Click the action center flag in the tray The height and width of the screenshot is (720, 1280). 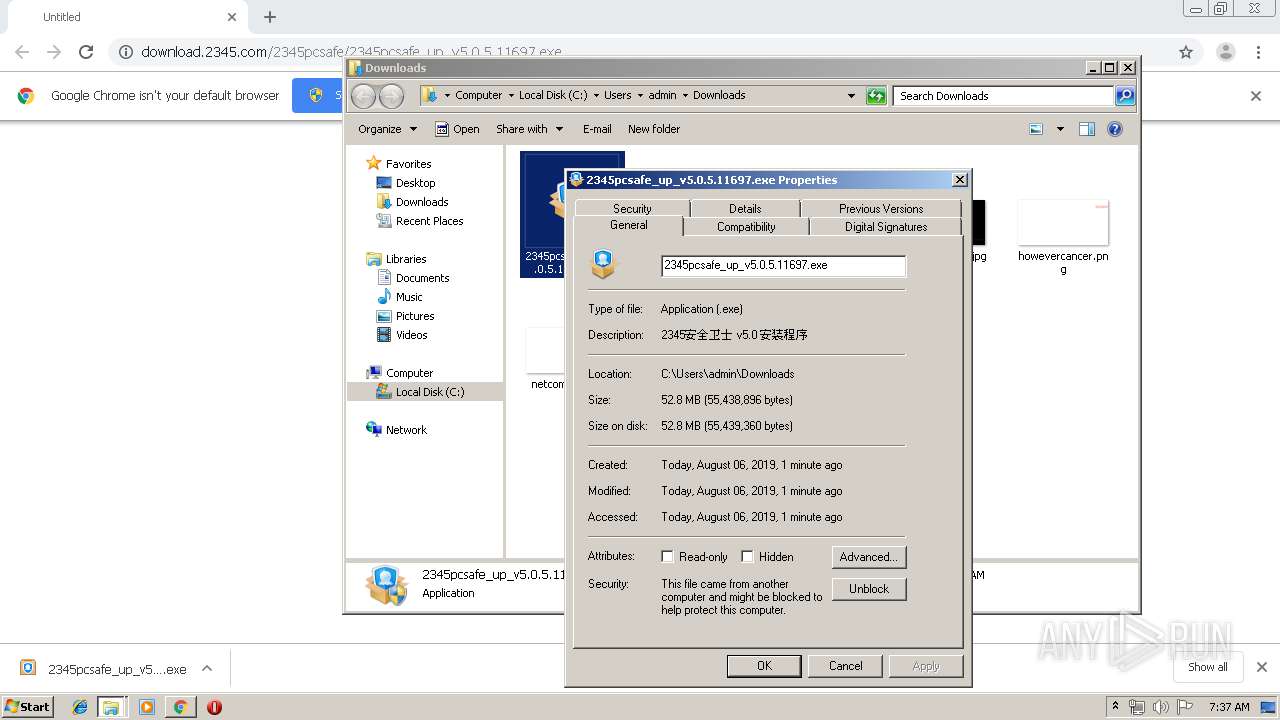[x=1185, y=707]
